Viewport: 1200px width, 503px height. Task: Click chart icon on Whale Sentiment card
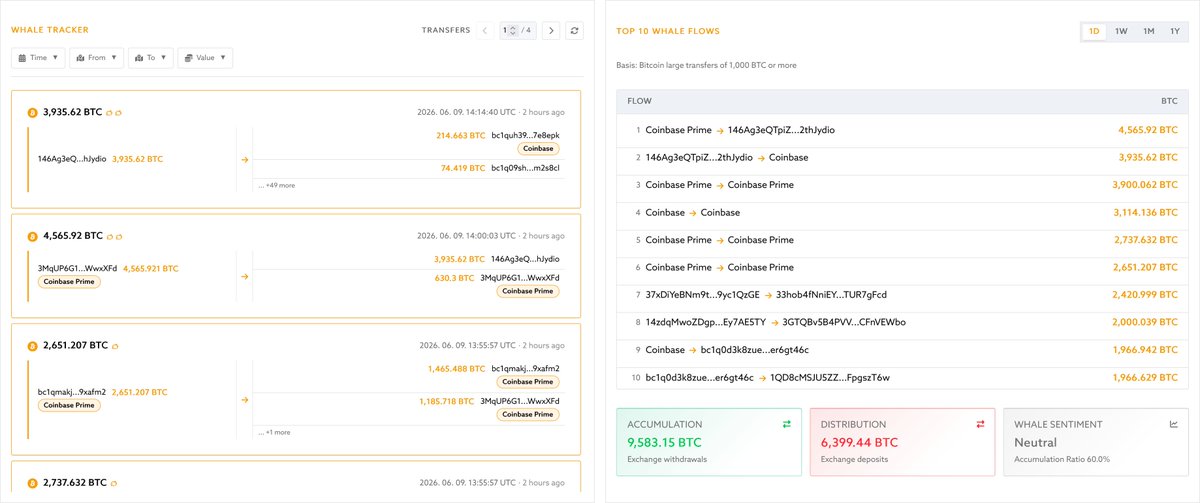coord(1174,424)
